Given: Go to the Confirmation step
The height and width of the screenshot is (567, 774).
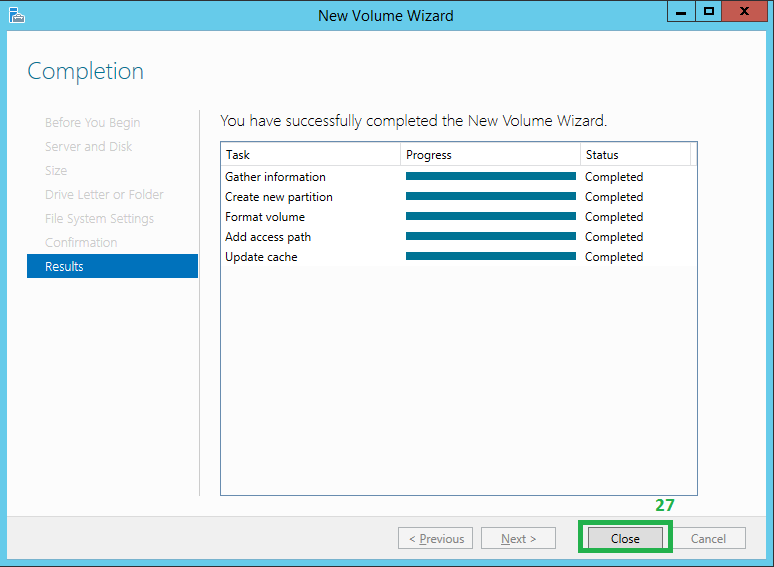Looking at the screenshot, I should pyautogui.click(x=81, y=242).
